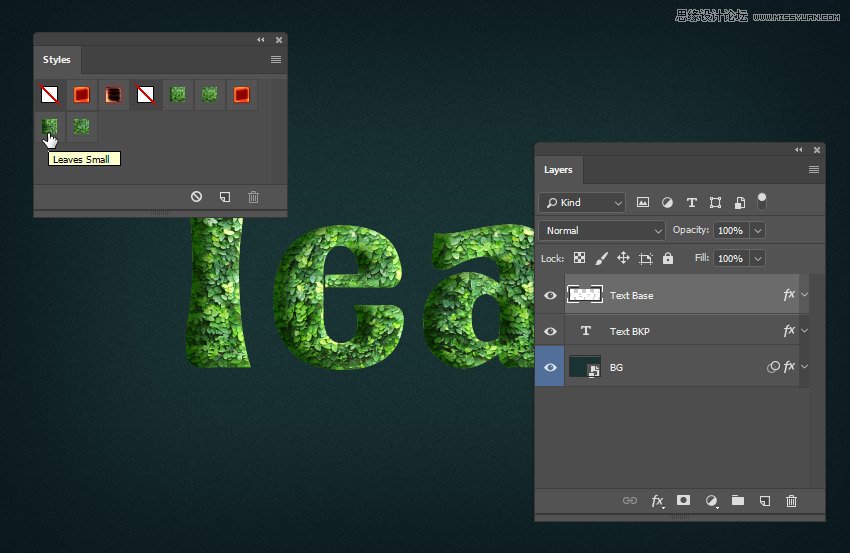Select the Styles panel tab
The height and width of the screenshot is (553, 850).
pyautogui.click(x=57, y=60)
